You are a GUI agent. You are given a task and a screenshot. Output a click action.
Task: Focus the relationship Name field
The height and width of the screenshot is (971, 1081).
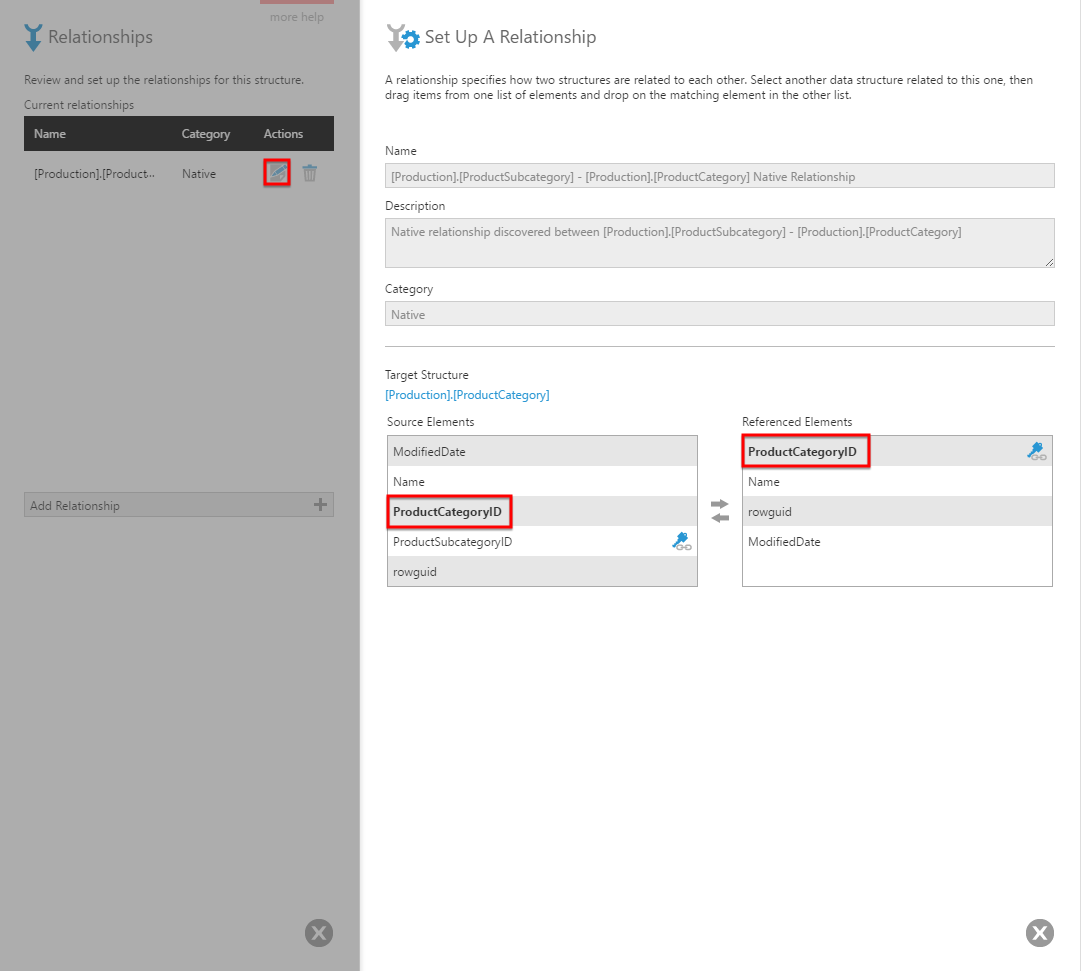tap(719, 176)
